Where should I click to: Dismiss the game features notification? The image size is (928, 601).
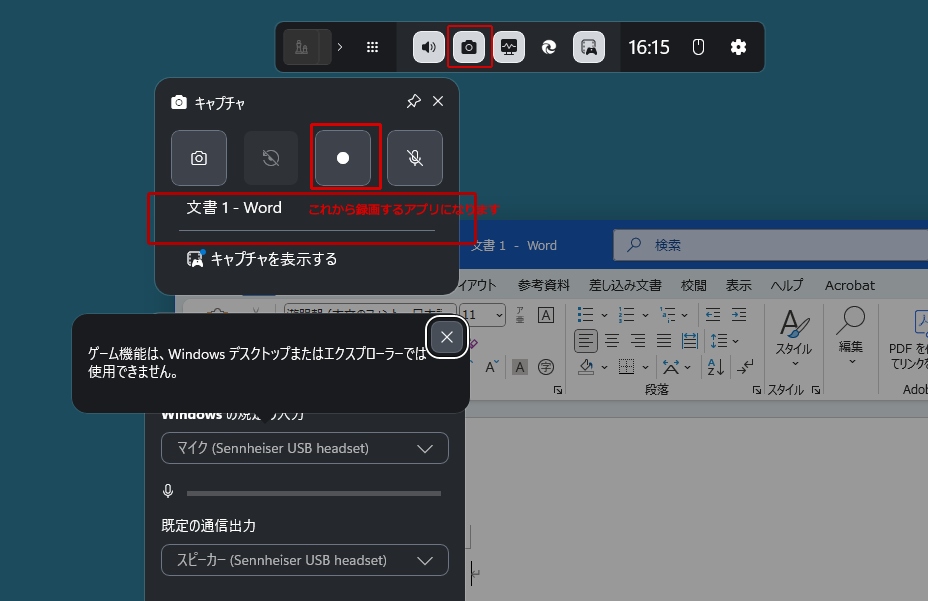click(x=447, y=337)
